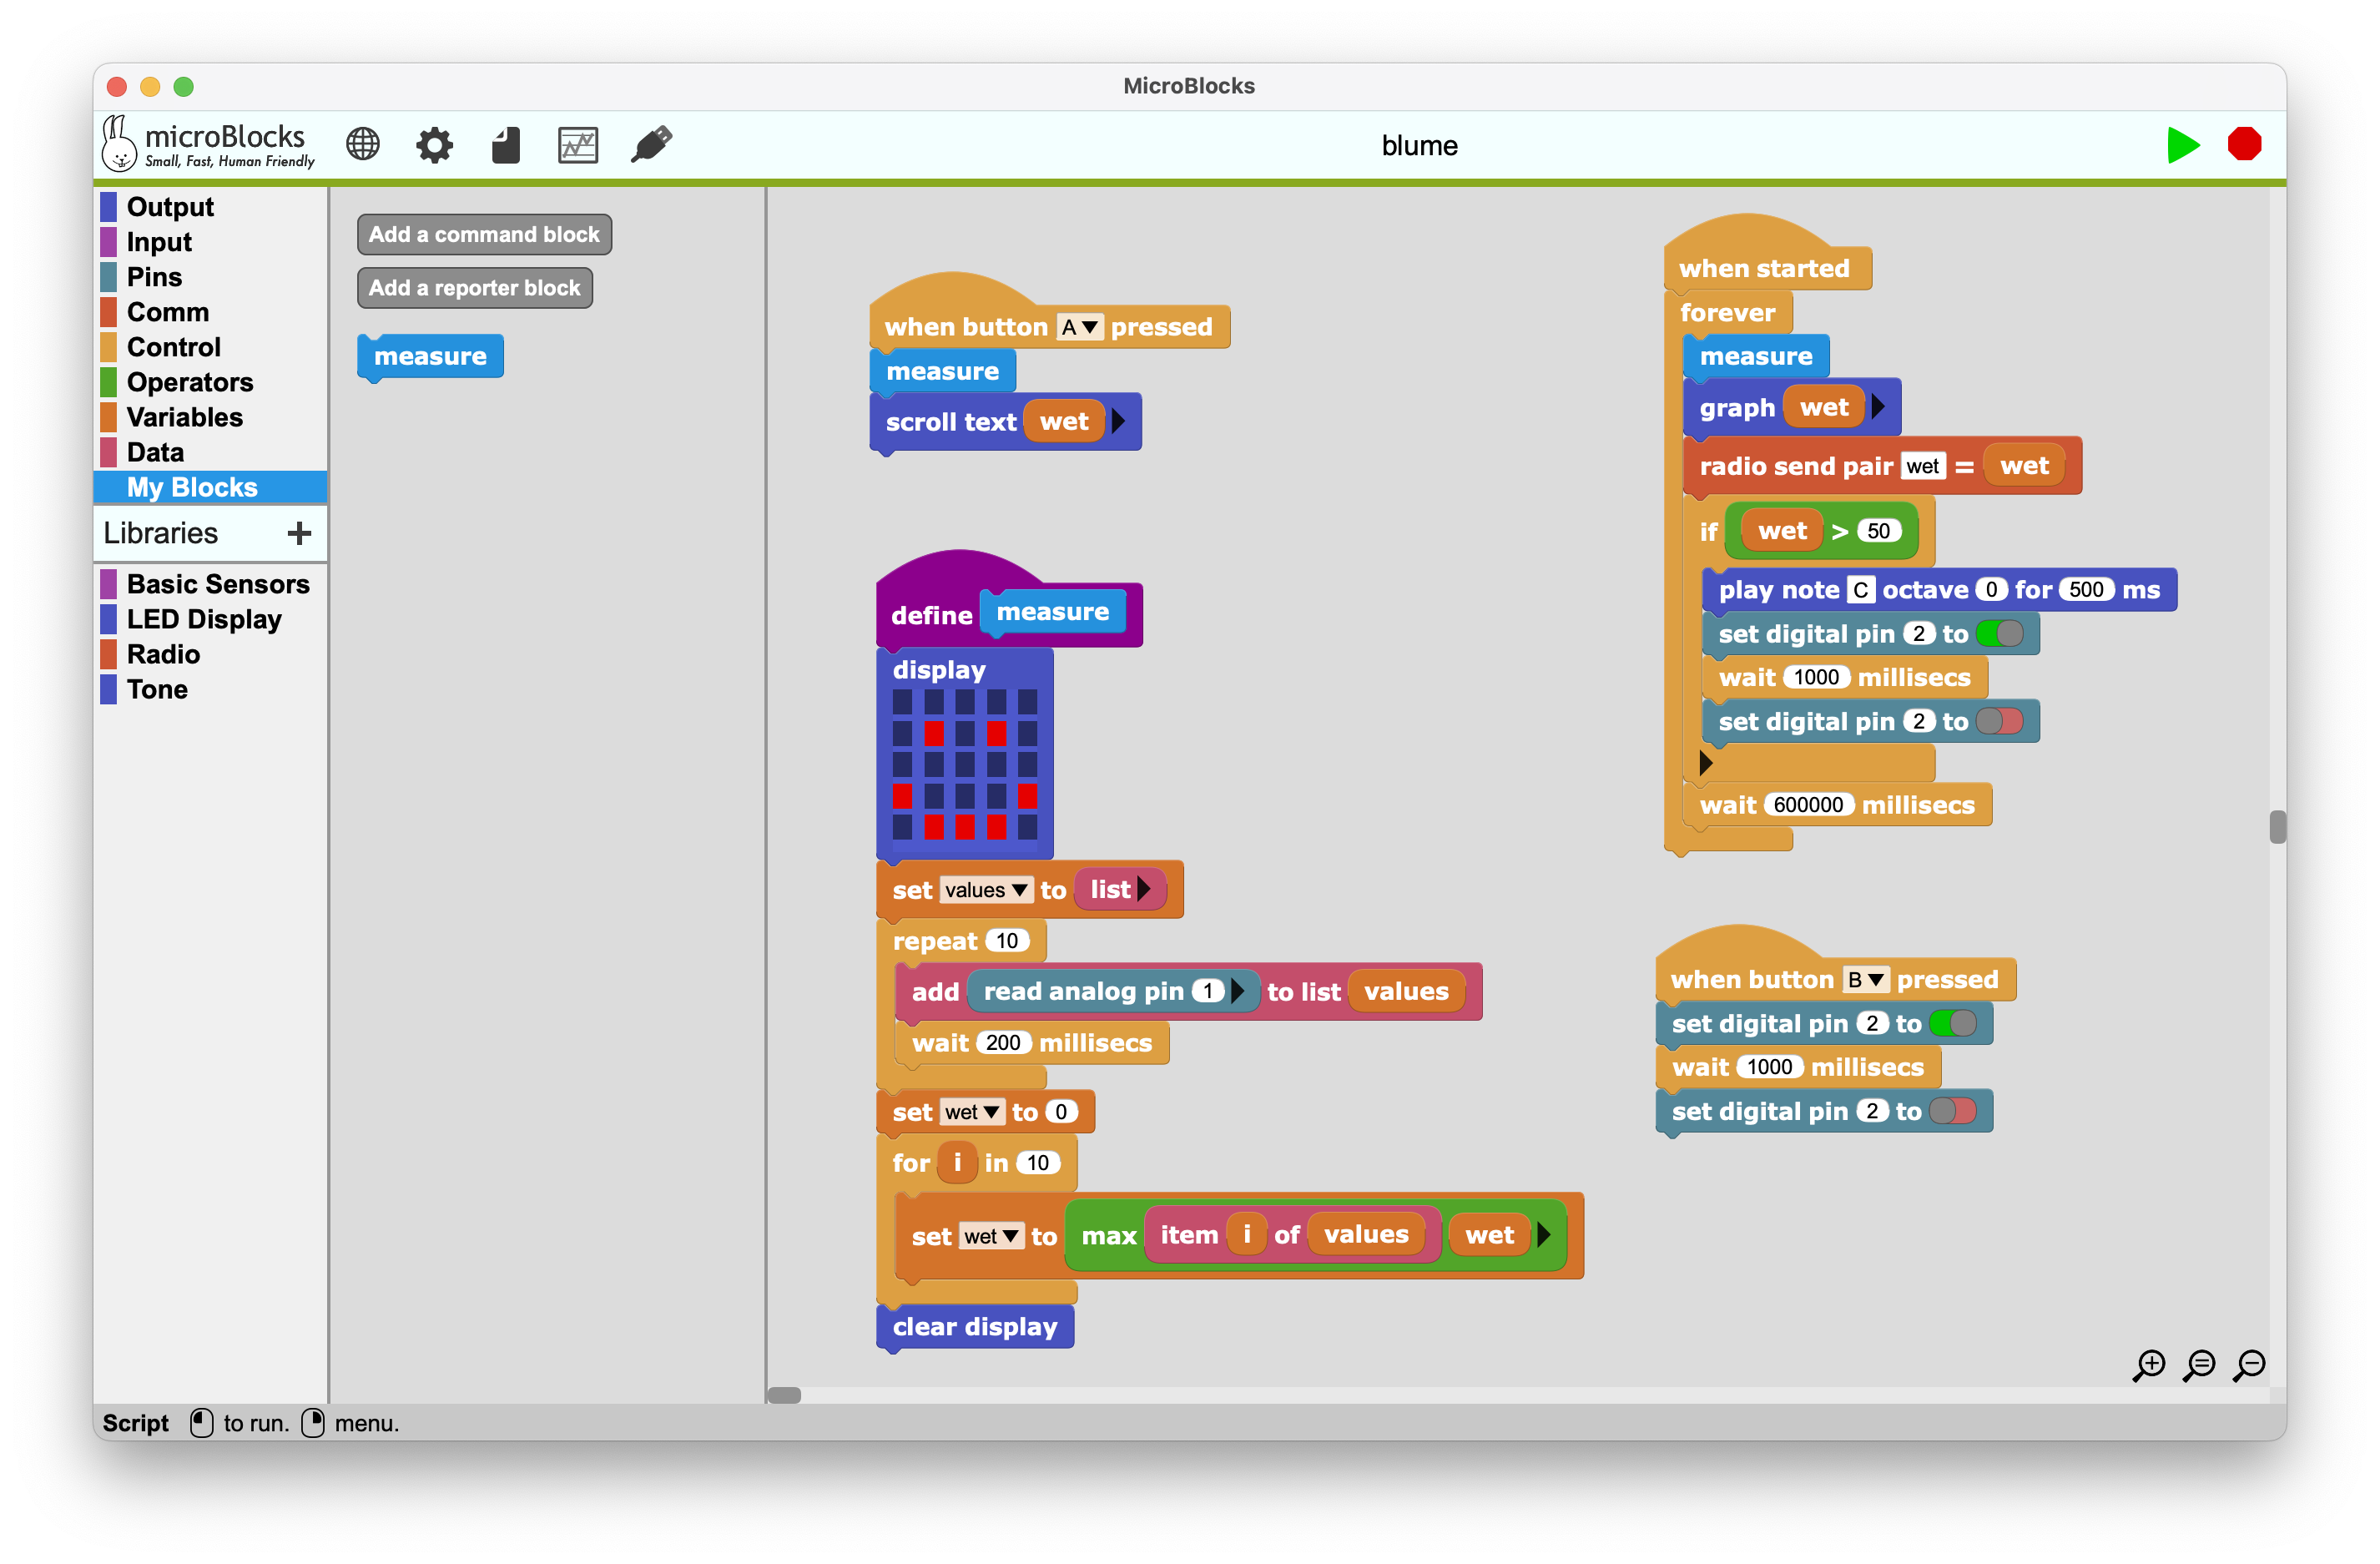Toggle the green on switch under play note

[x=2000, y=634]
